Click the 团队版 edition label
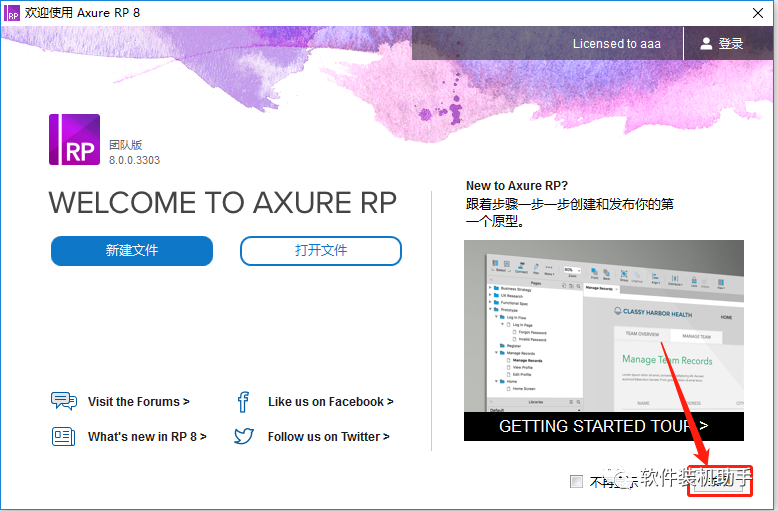The height and width of the screenshot is (511, 778). point(126,145)
